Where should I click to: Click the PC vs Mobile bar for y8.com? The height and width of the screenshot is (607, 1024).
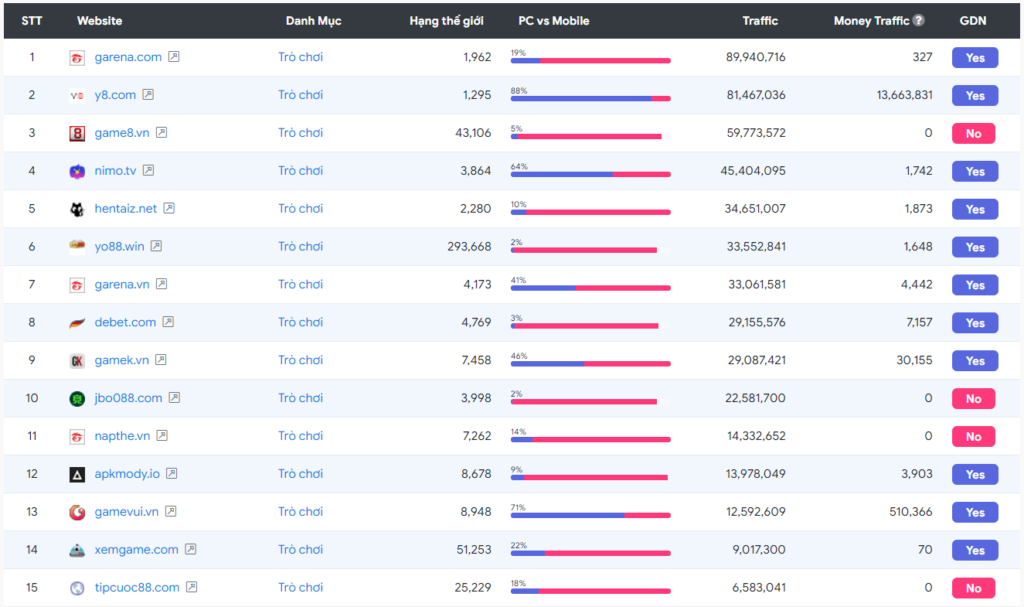click(590, 98)
